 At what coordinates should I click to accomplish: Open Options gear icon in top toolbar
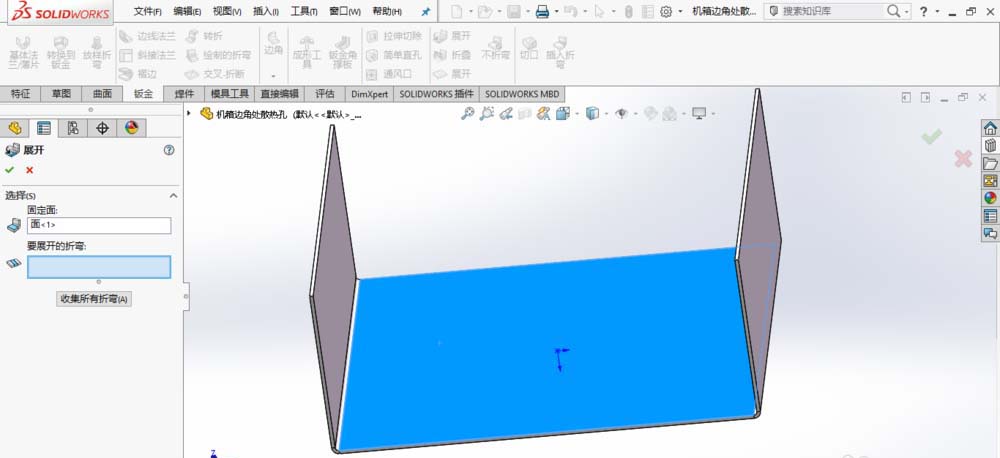pos(666,11)
